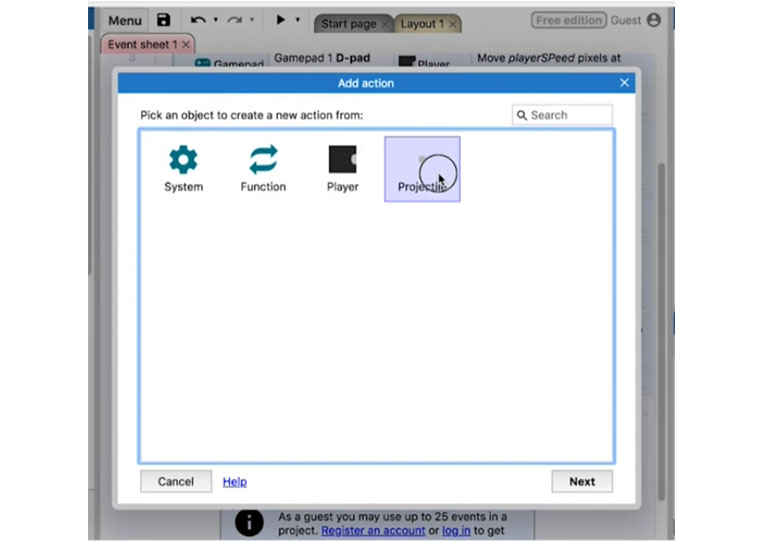Click the Move playerSPeed pixels action text
Screen dimensions: 763x541
coord(549,58)
